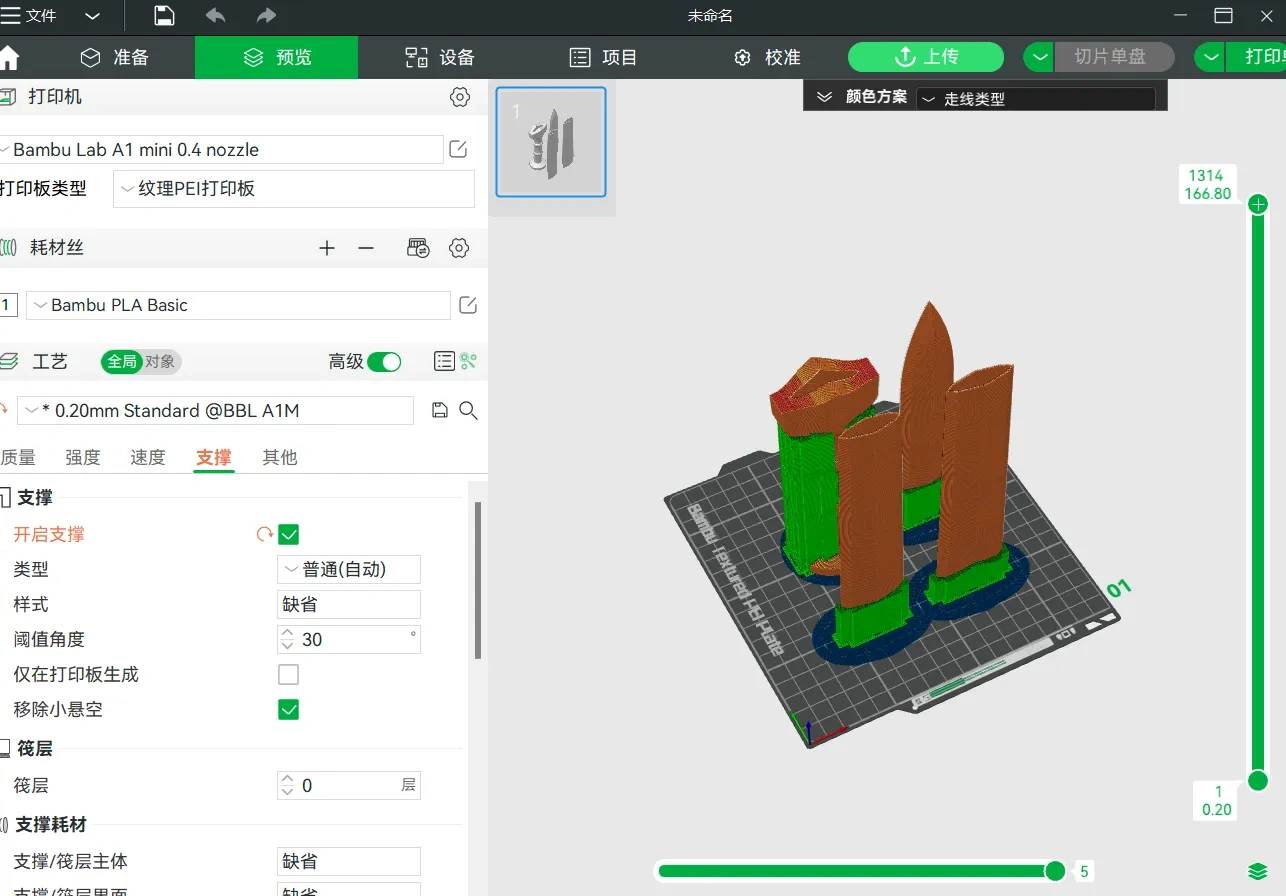Select 对象 object process mode
Viewport: 1286px width, 896px height.
(160, 361)
